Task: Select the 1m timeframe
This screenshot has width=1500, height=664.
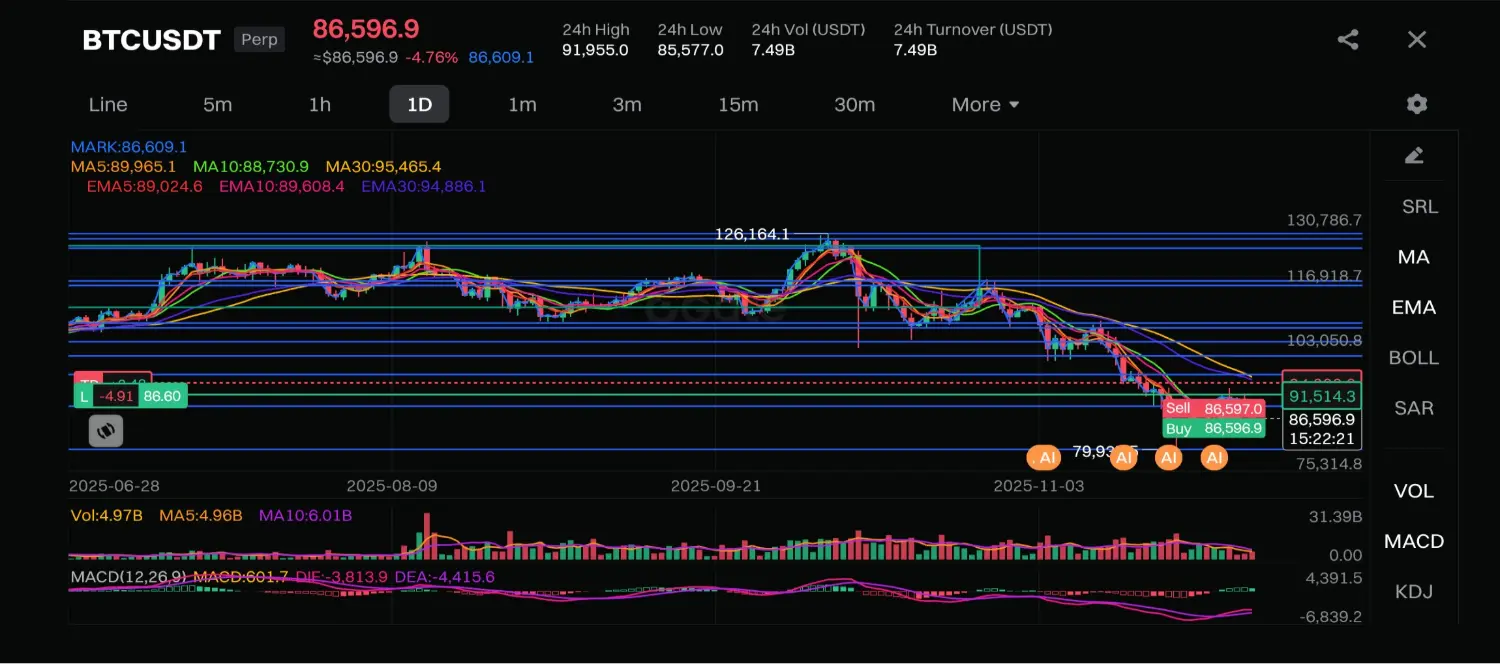Action: [x=522, y=104]
